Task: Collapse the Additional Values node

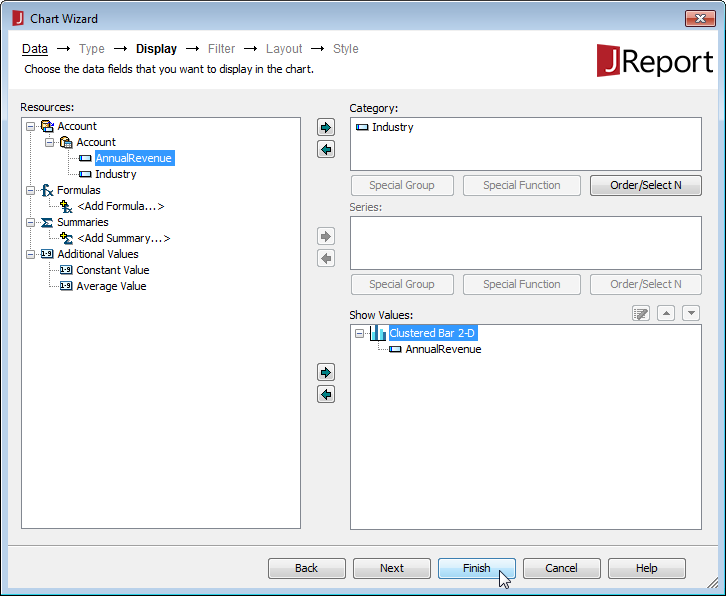Action: [30, 254]
